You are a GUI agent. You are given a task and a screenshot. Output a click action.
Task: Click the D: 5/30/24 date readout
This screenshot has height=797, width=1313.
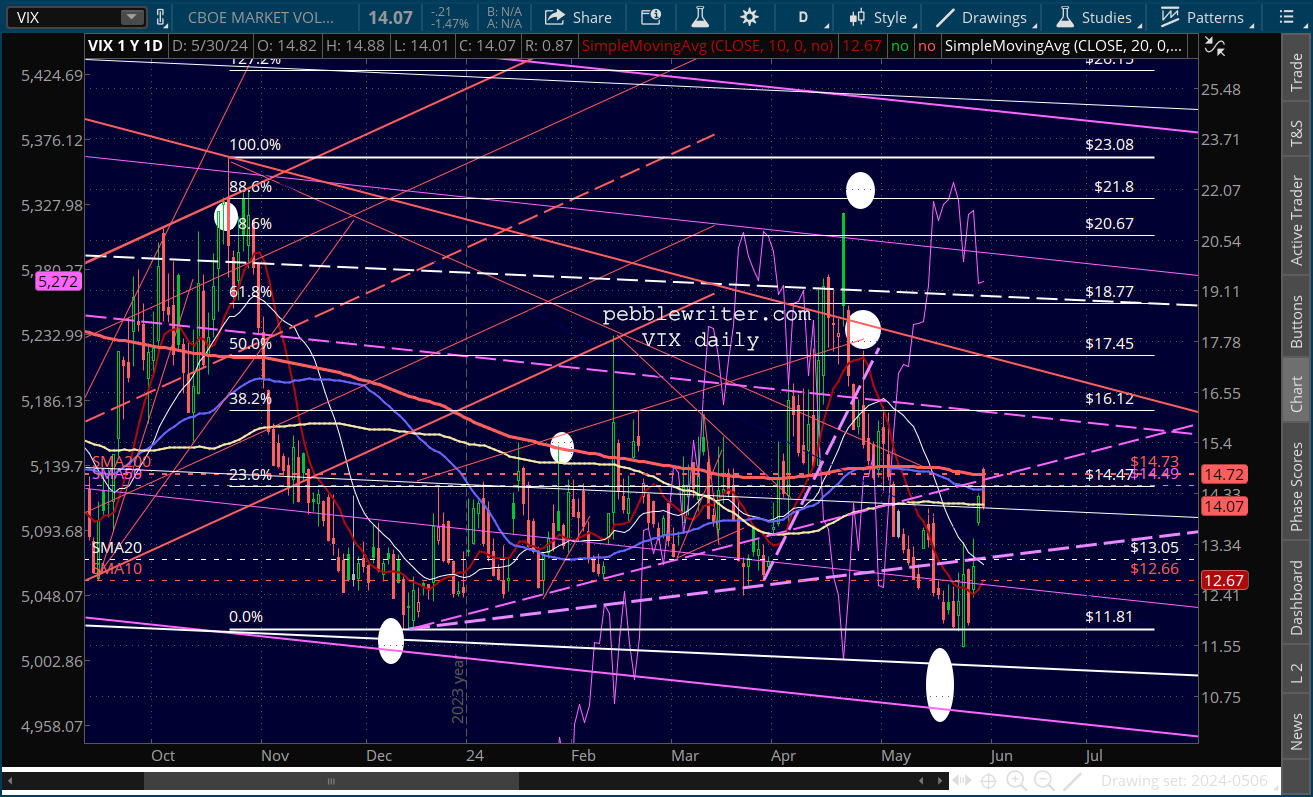[209, 45]
